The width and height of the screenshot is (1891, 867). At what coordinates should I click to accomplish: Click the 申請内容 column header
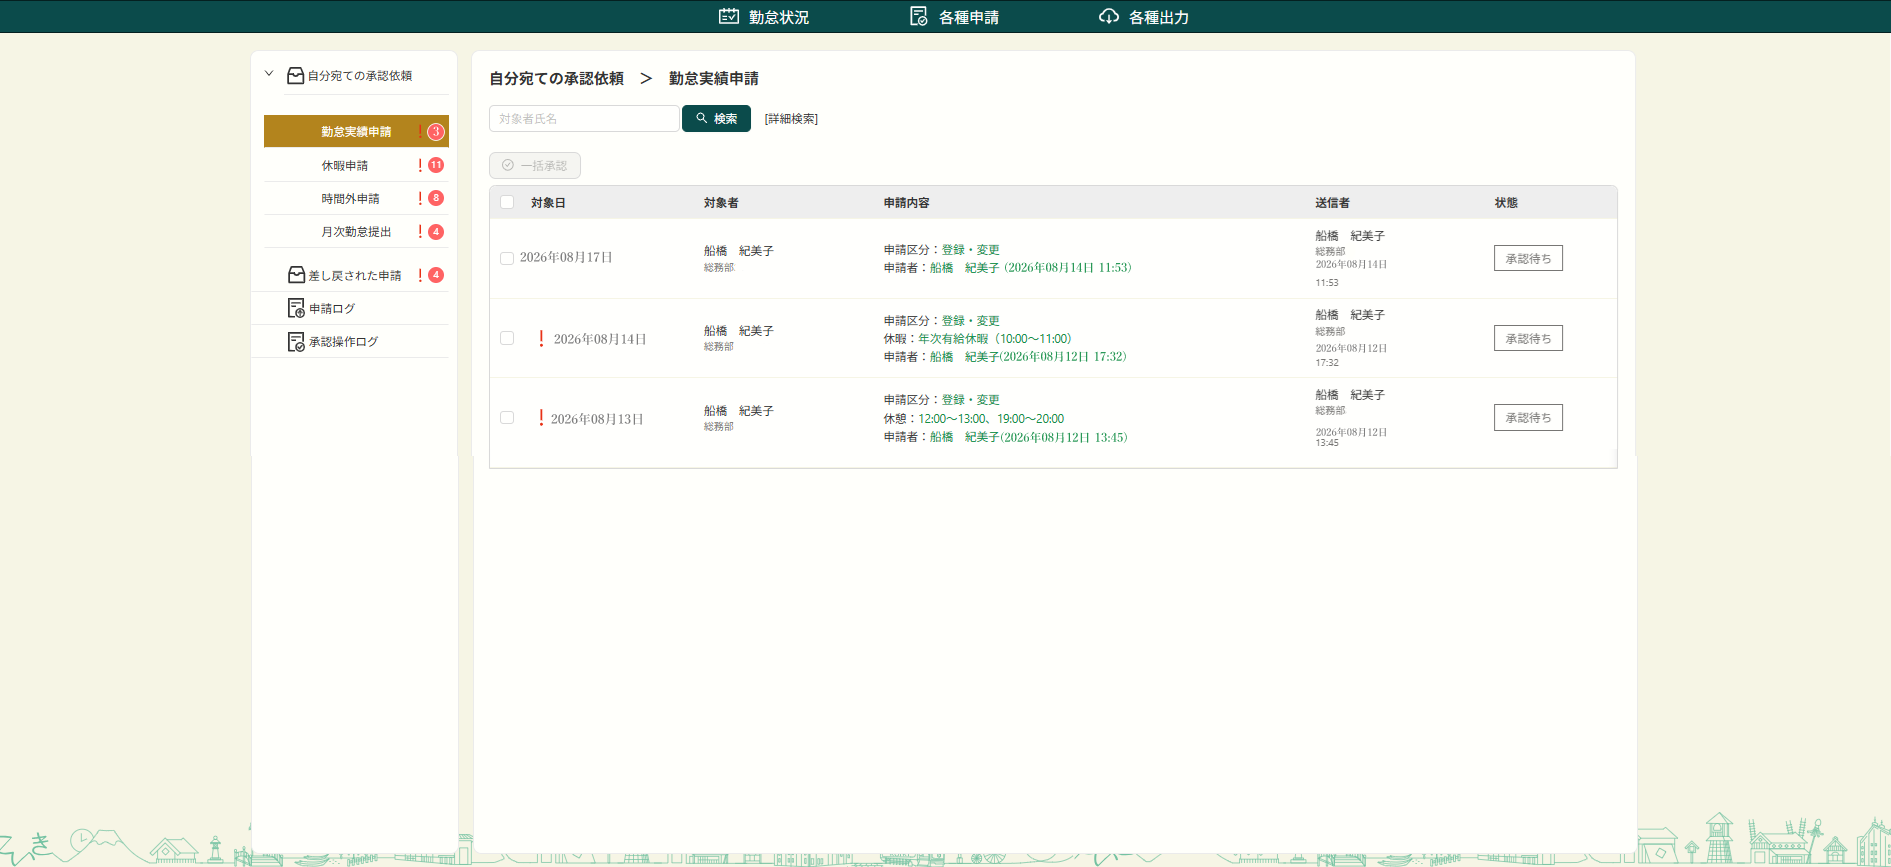click(906, 203)
